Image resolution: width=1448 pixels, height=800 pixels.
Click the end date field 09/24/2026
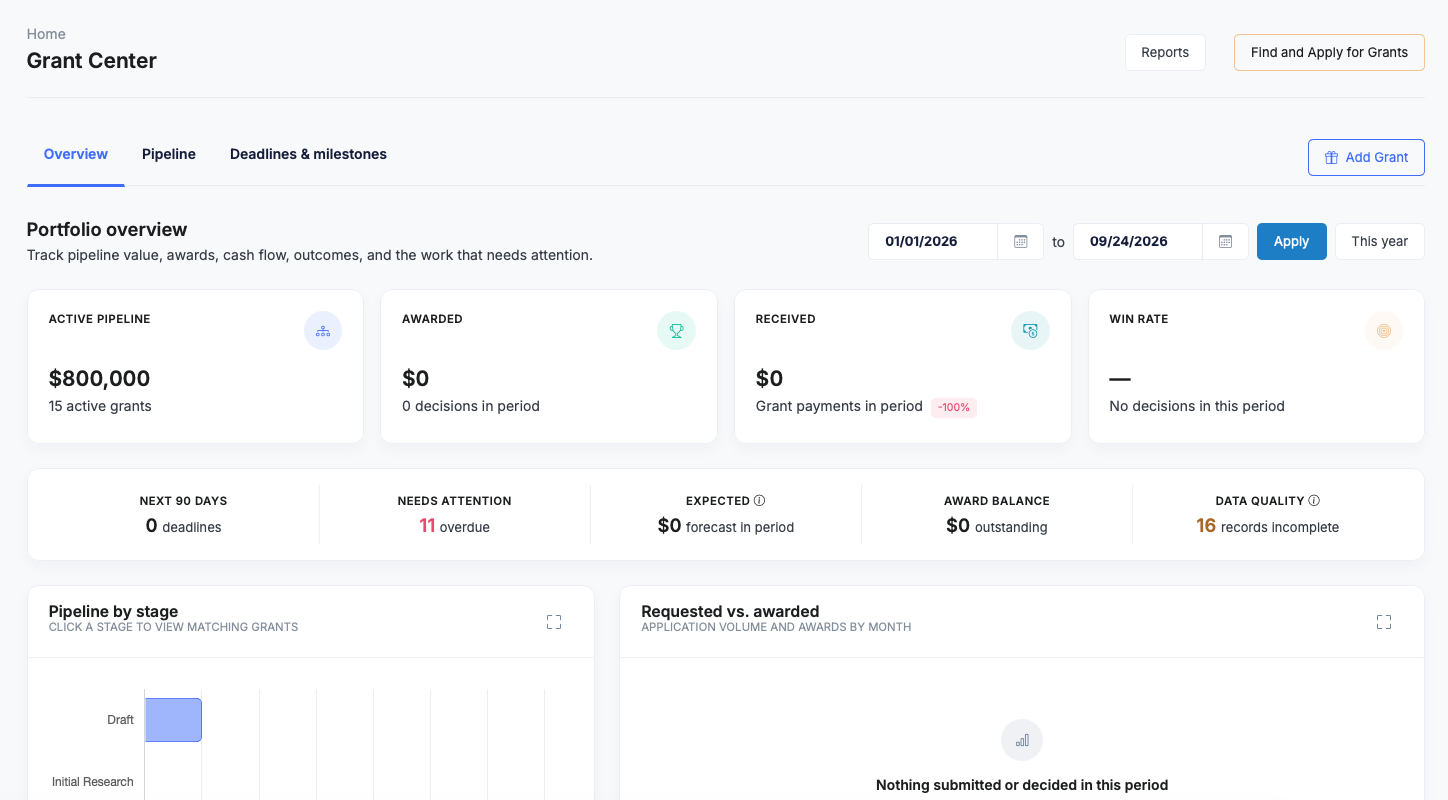point(1138,241)
